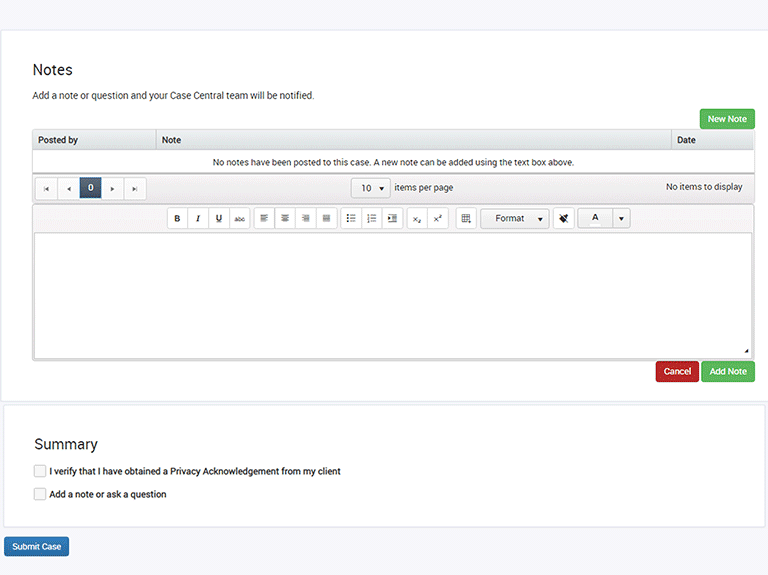
Task: Open the font color dropdown arrow
Action: click(620, 218)
